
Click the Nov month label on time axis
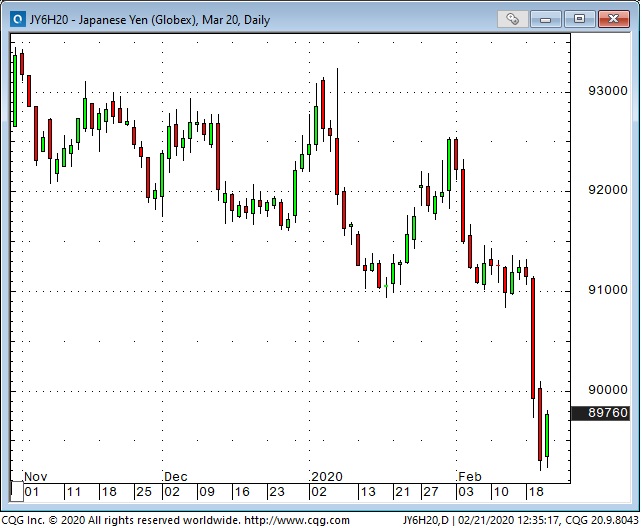36,476
